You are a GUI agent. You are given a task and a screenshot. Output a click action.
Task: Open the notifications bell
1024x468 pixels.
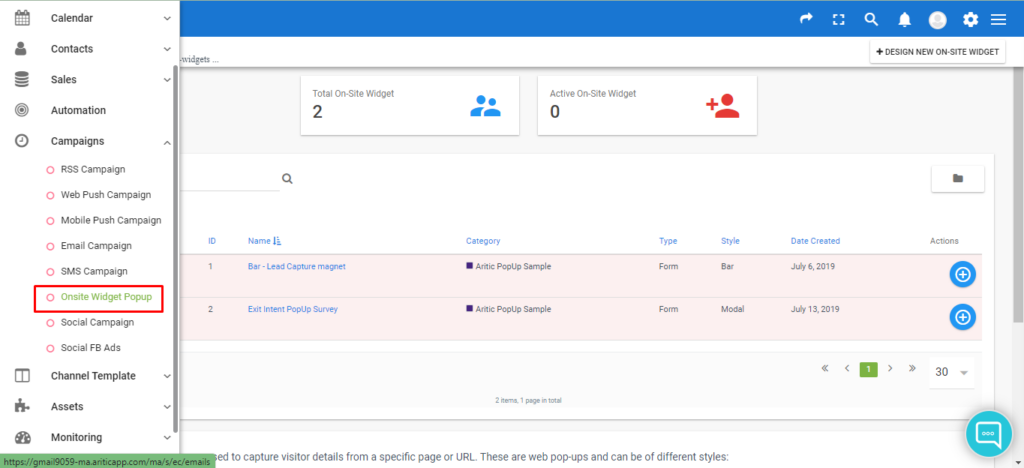coord(904,20)
